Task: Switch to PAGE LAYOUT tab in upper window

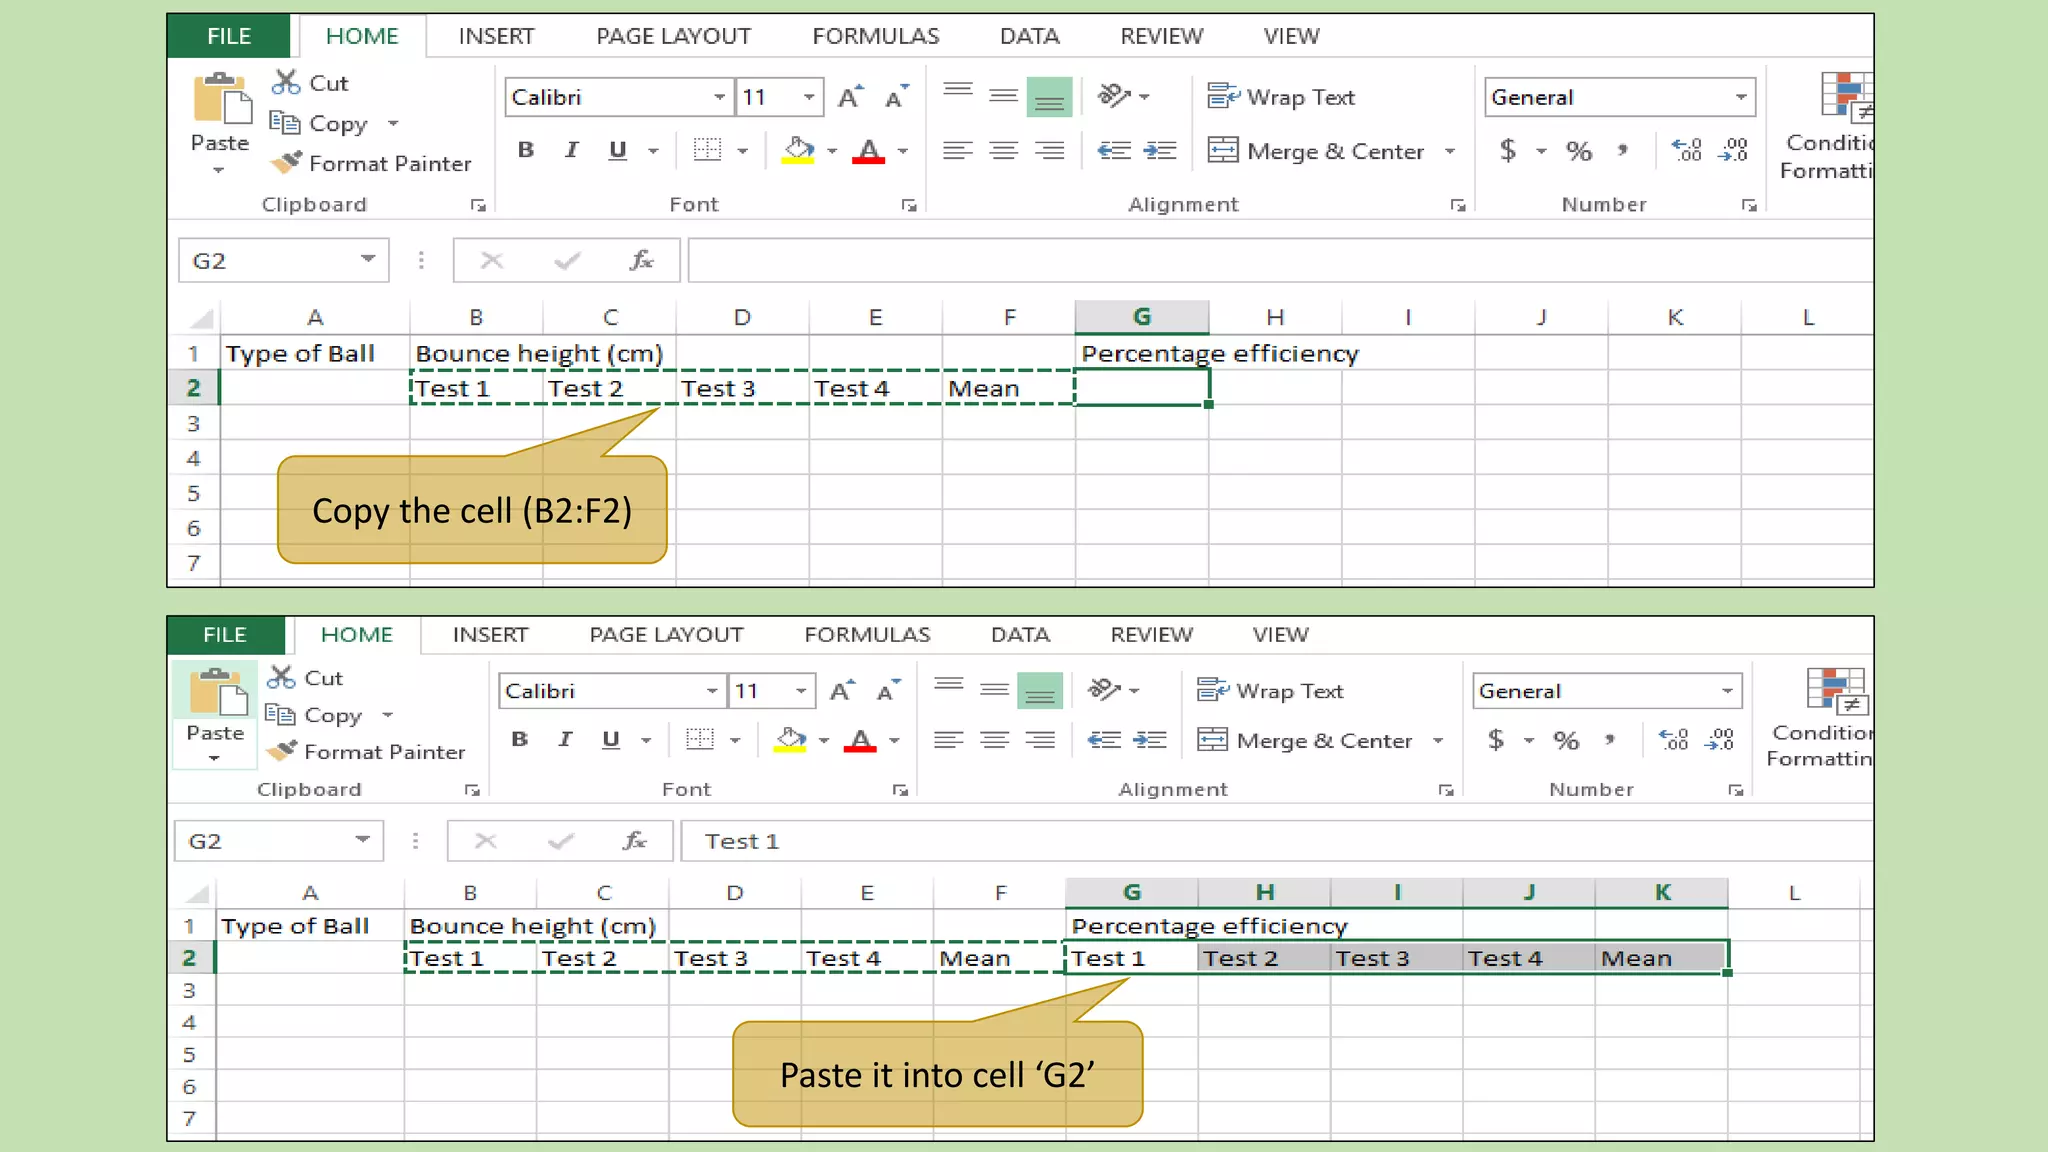Action: (x=673, y=36)
